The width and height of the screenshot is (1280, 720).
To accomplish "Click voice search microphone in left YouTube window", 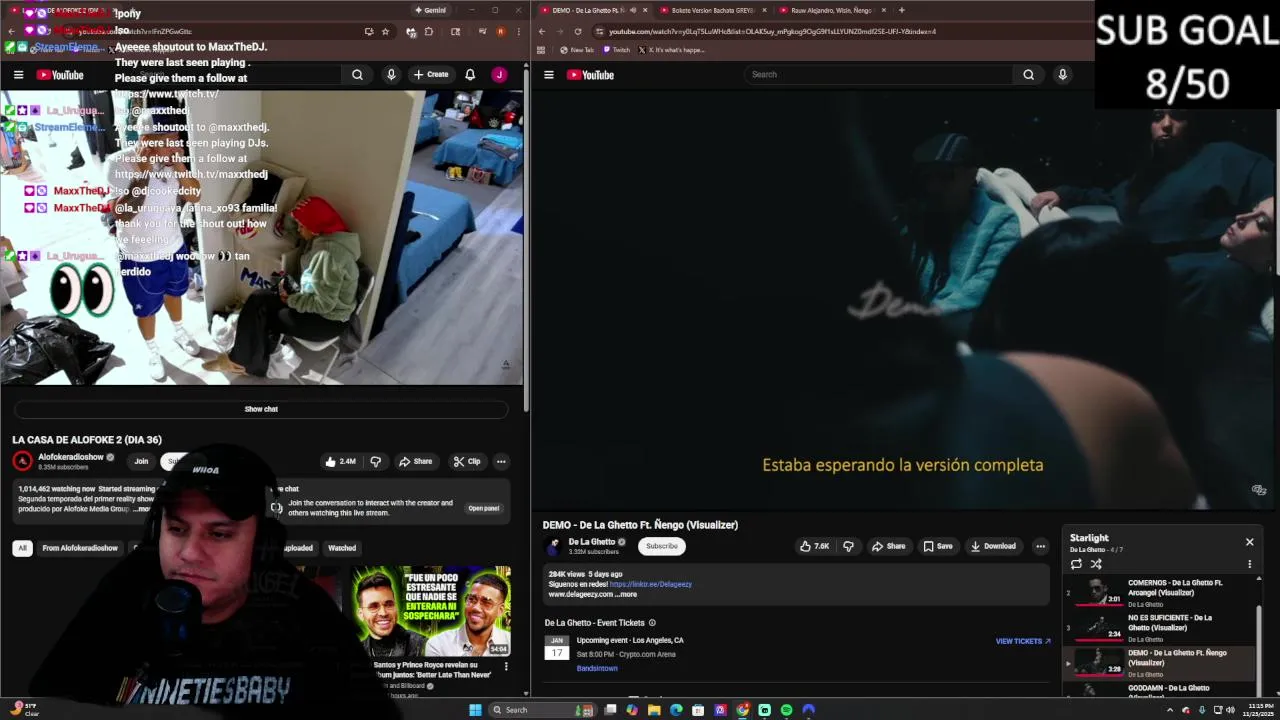I will (391, 74).
